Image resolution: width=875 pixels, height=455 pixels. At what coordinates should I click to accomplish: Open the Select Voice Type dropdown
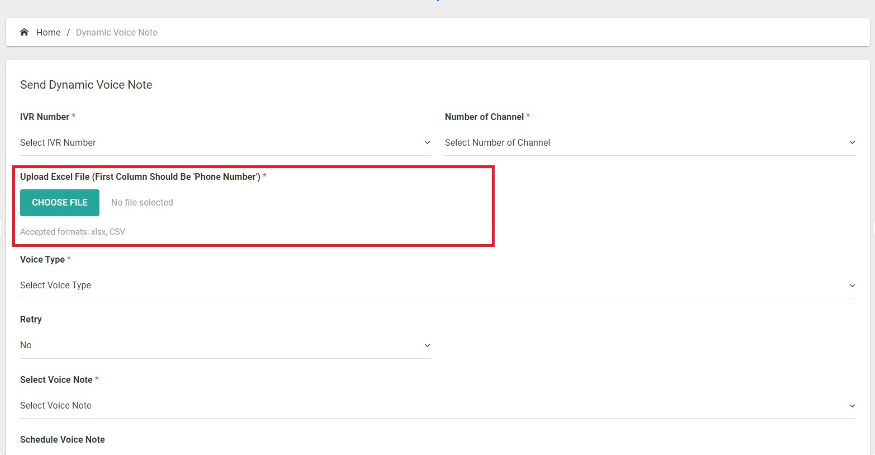click(x=438, y=285)
